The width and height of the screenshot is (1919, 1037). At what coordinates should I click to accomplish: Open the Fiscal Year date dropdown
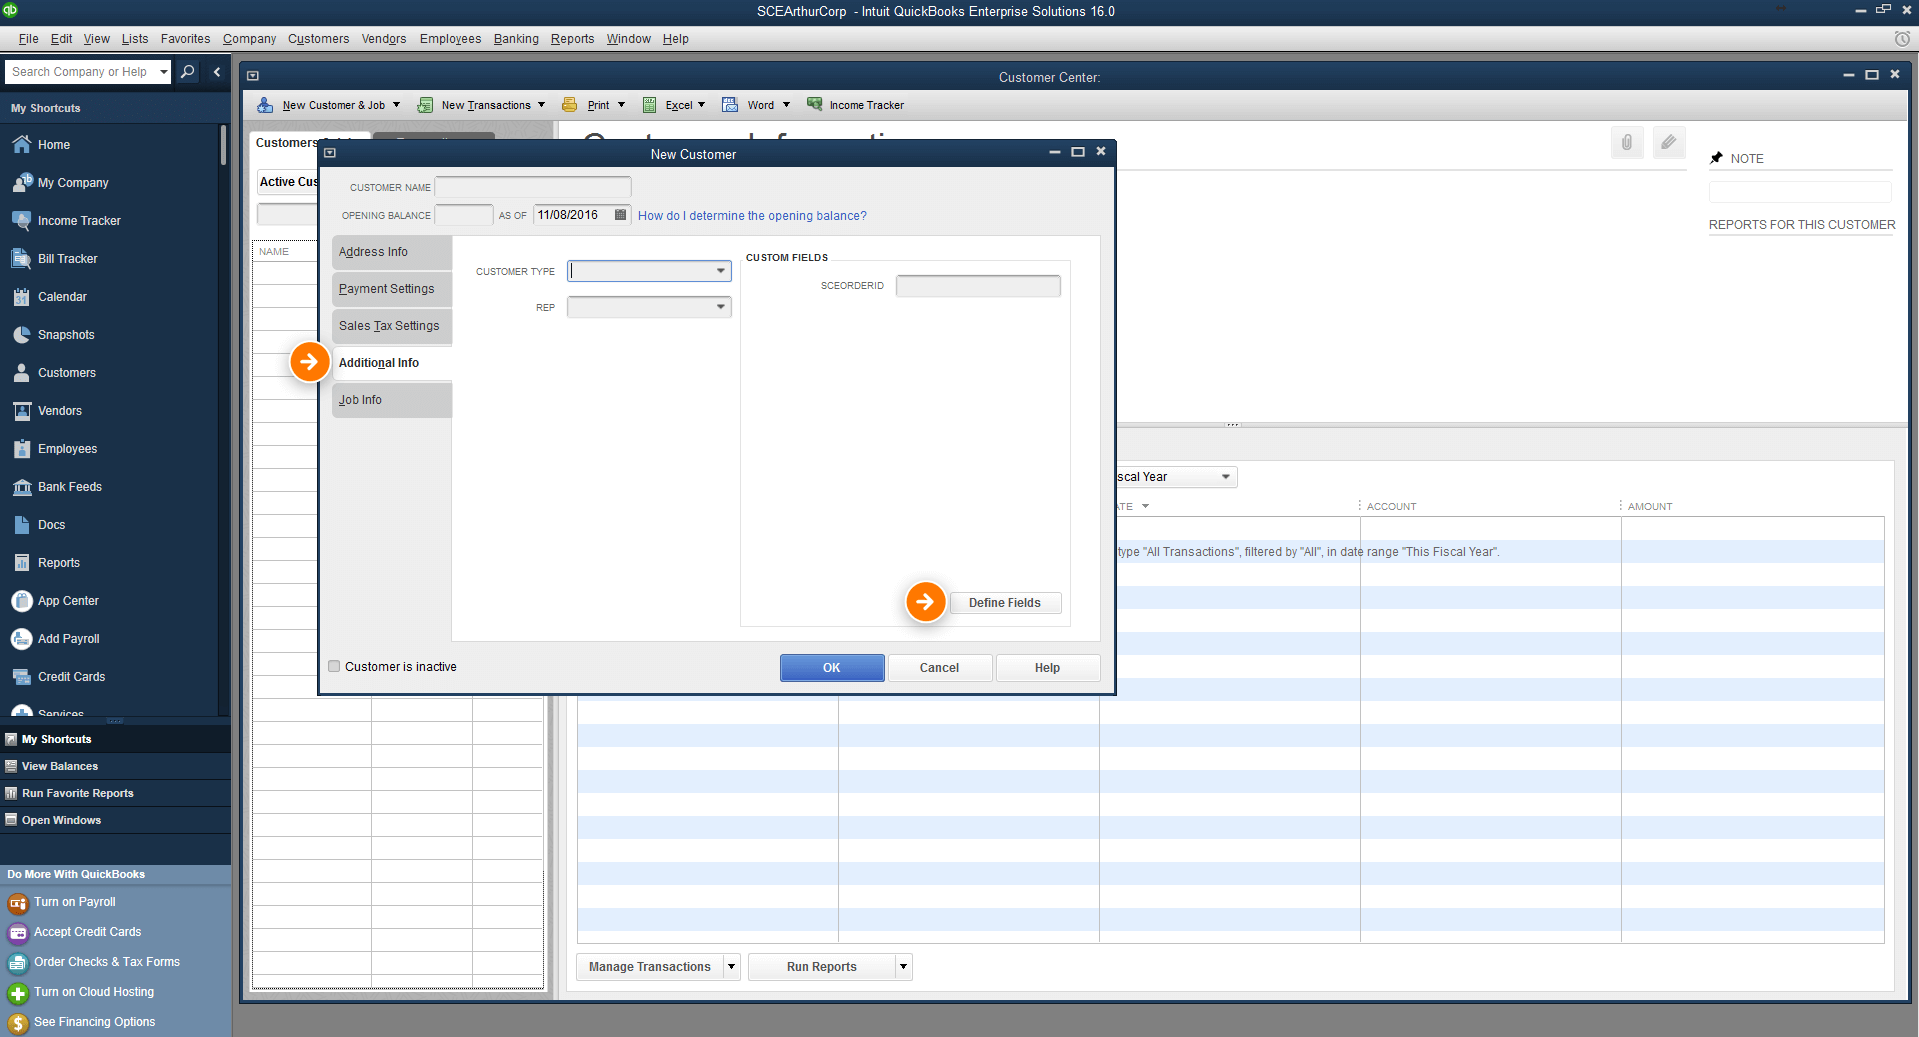tap(1226, 477)
